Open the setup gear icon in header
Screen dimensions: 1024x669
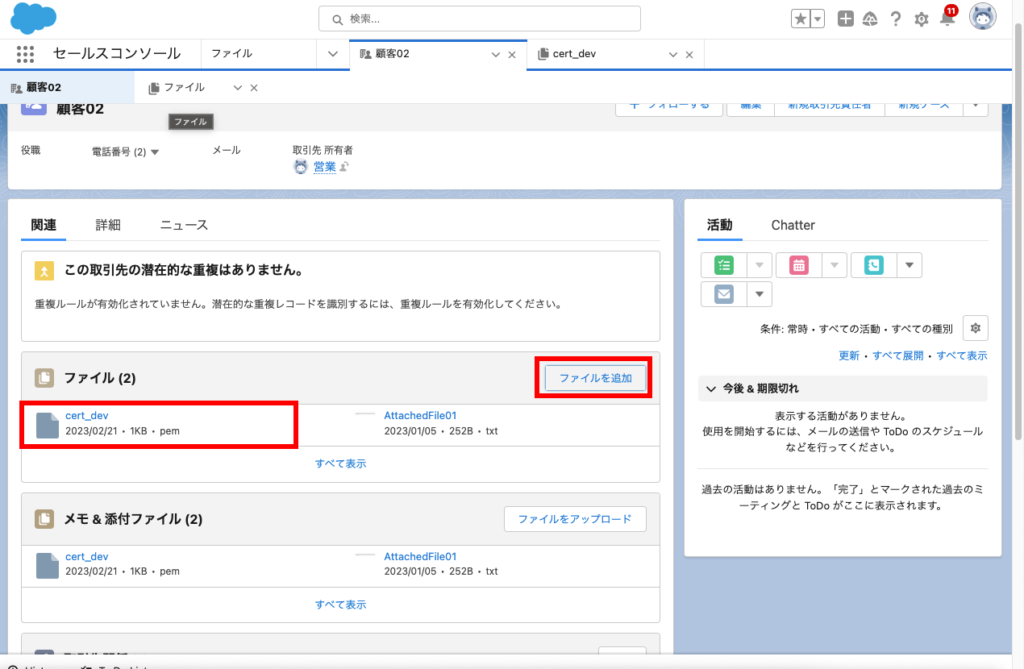pos(921,19)
